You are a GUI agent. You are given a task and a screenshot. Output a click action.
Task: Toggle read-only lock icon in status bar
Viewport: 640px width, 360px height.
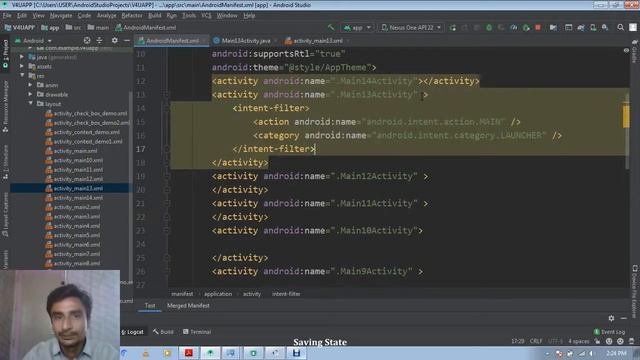pyautogui.click(x=597, y=341)
